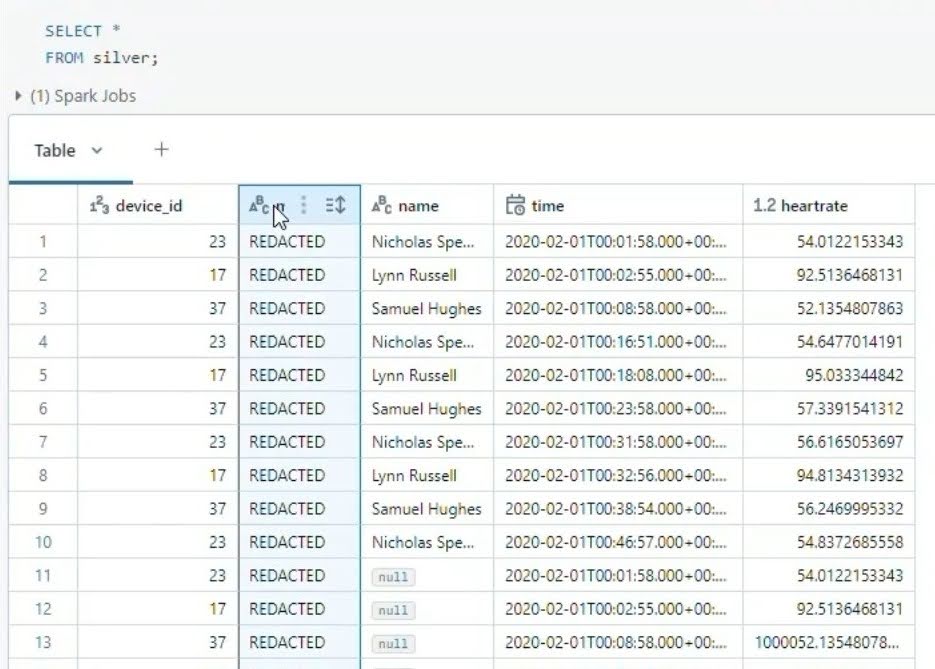
Task: Click the time cell 2020-02-01T00:23:58.000
Action: coord(616,408)
